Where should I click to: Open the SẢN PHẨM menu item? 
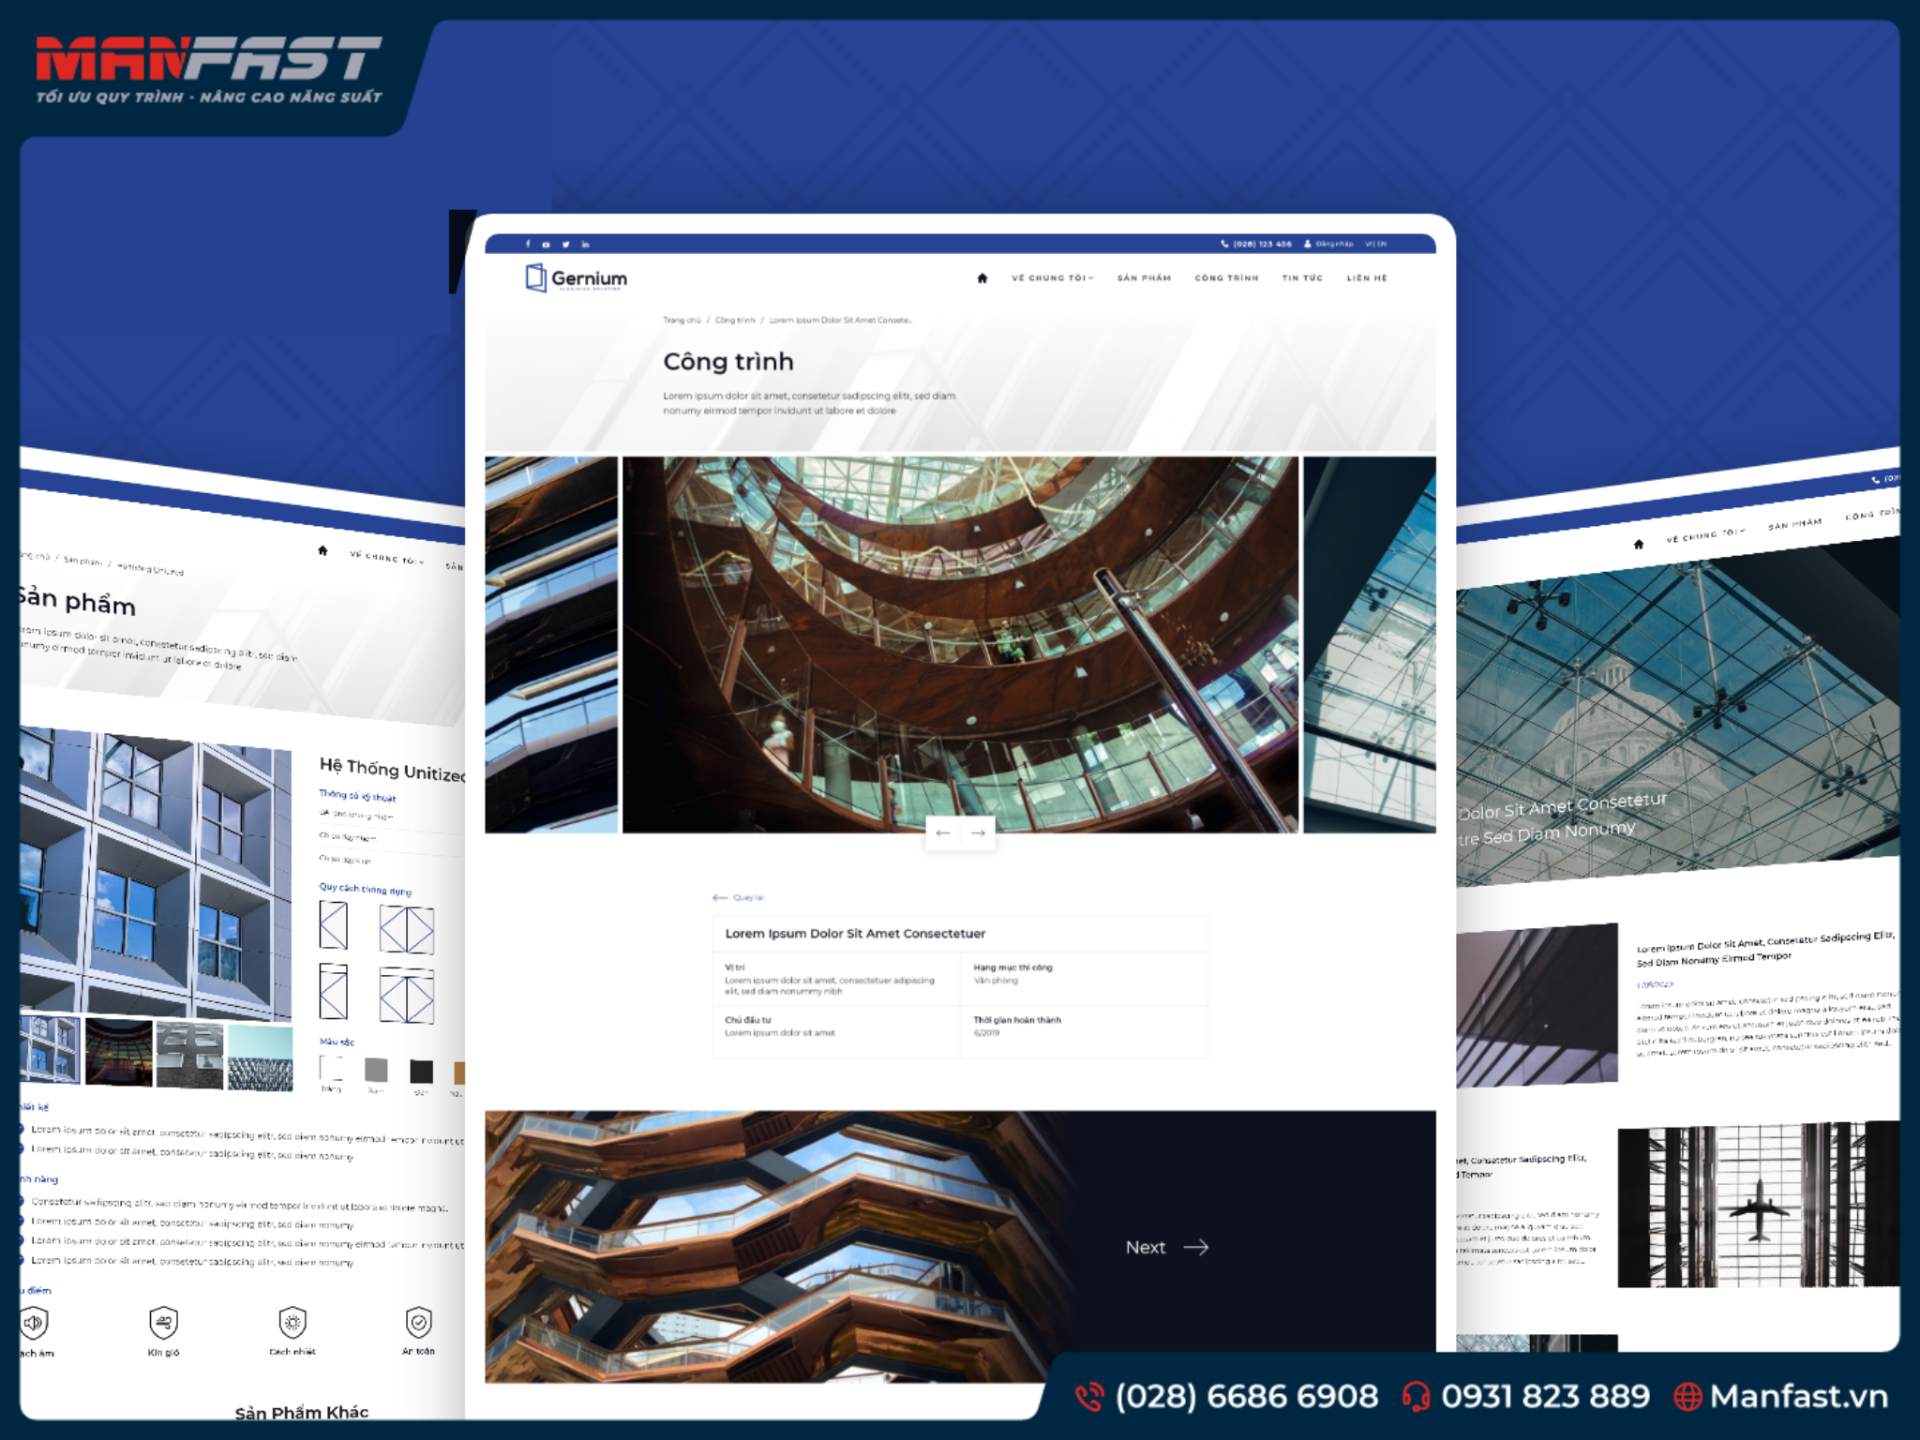(x=1144, y=278)
